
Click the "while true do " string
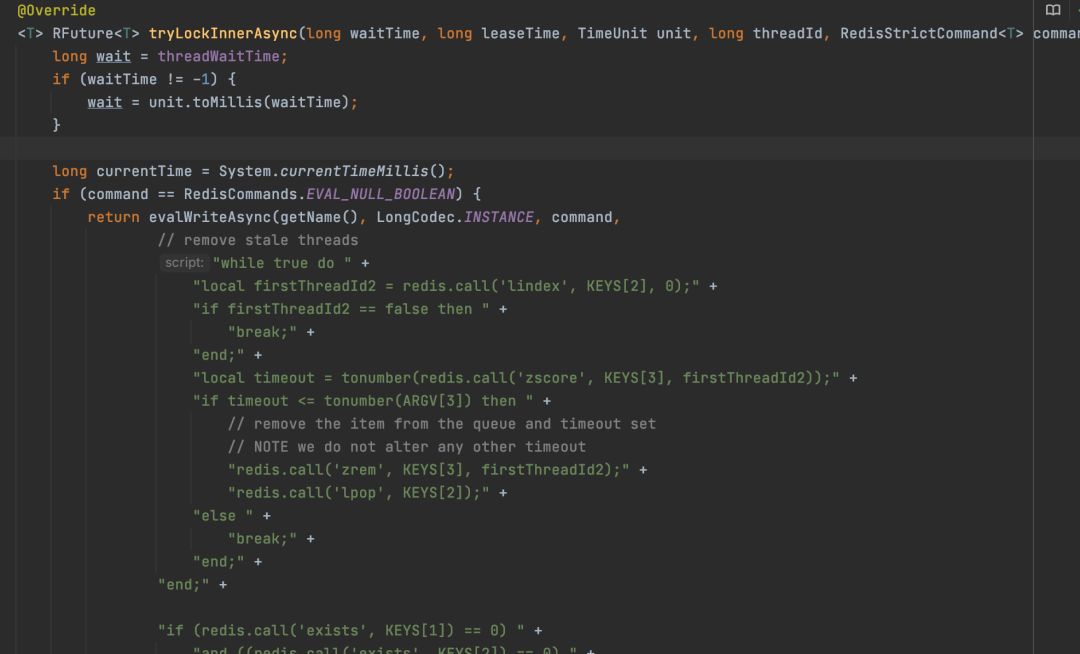(x=283, y=263)
